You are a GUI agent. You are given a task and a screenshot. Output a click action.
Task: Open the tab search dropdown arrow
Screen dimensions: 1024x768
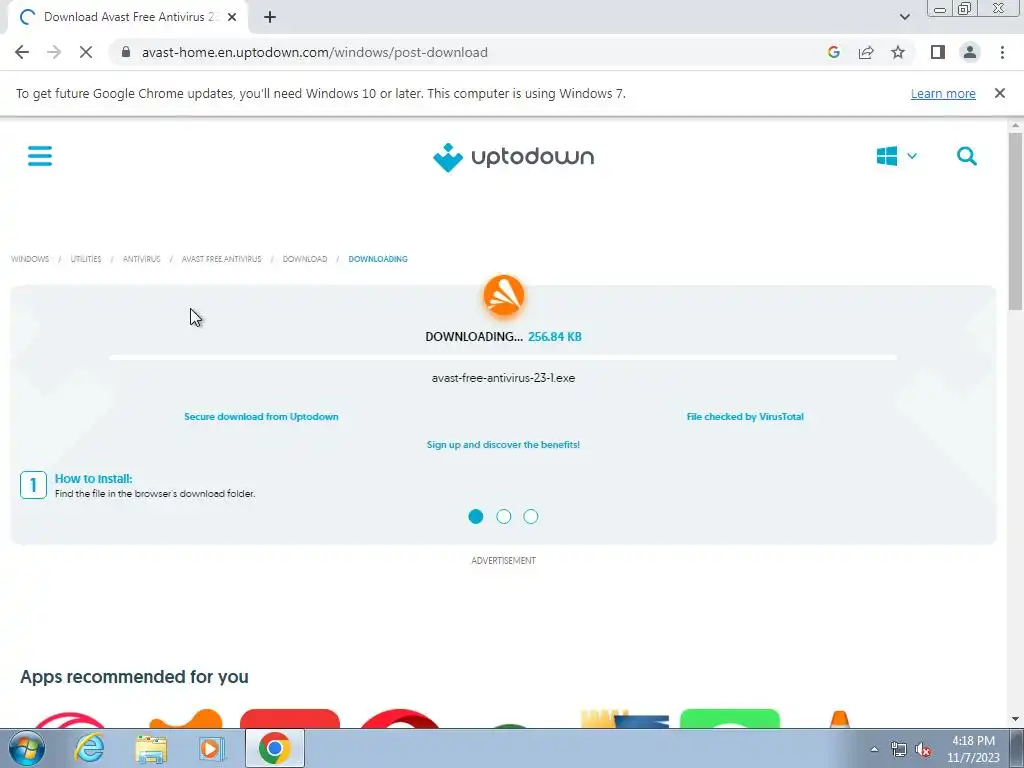904,17
